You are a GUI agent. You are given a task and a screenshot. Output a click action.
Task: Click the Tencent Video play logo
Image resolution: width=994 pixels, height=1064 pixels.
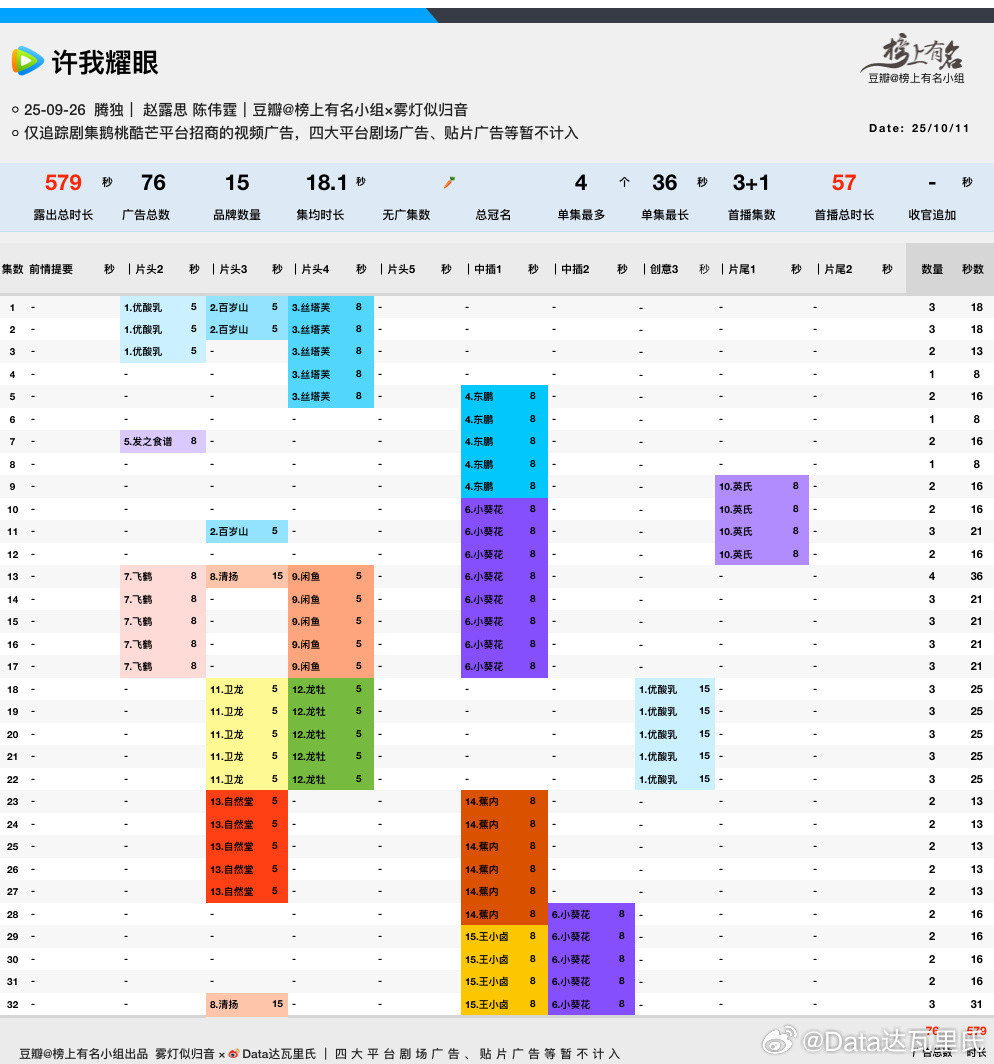point(27,61)
